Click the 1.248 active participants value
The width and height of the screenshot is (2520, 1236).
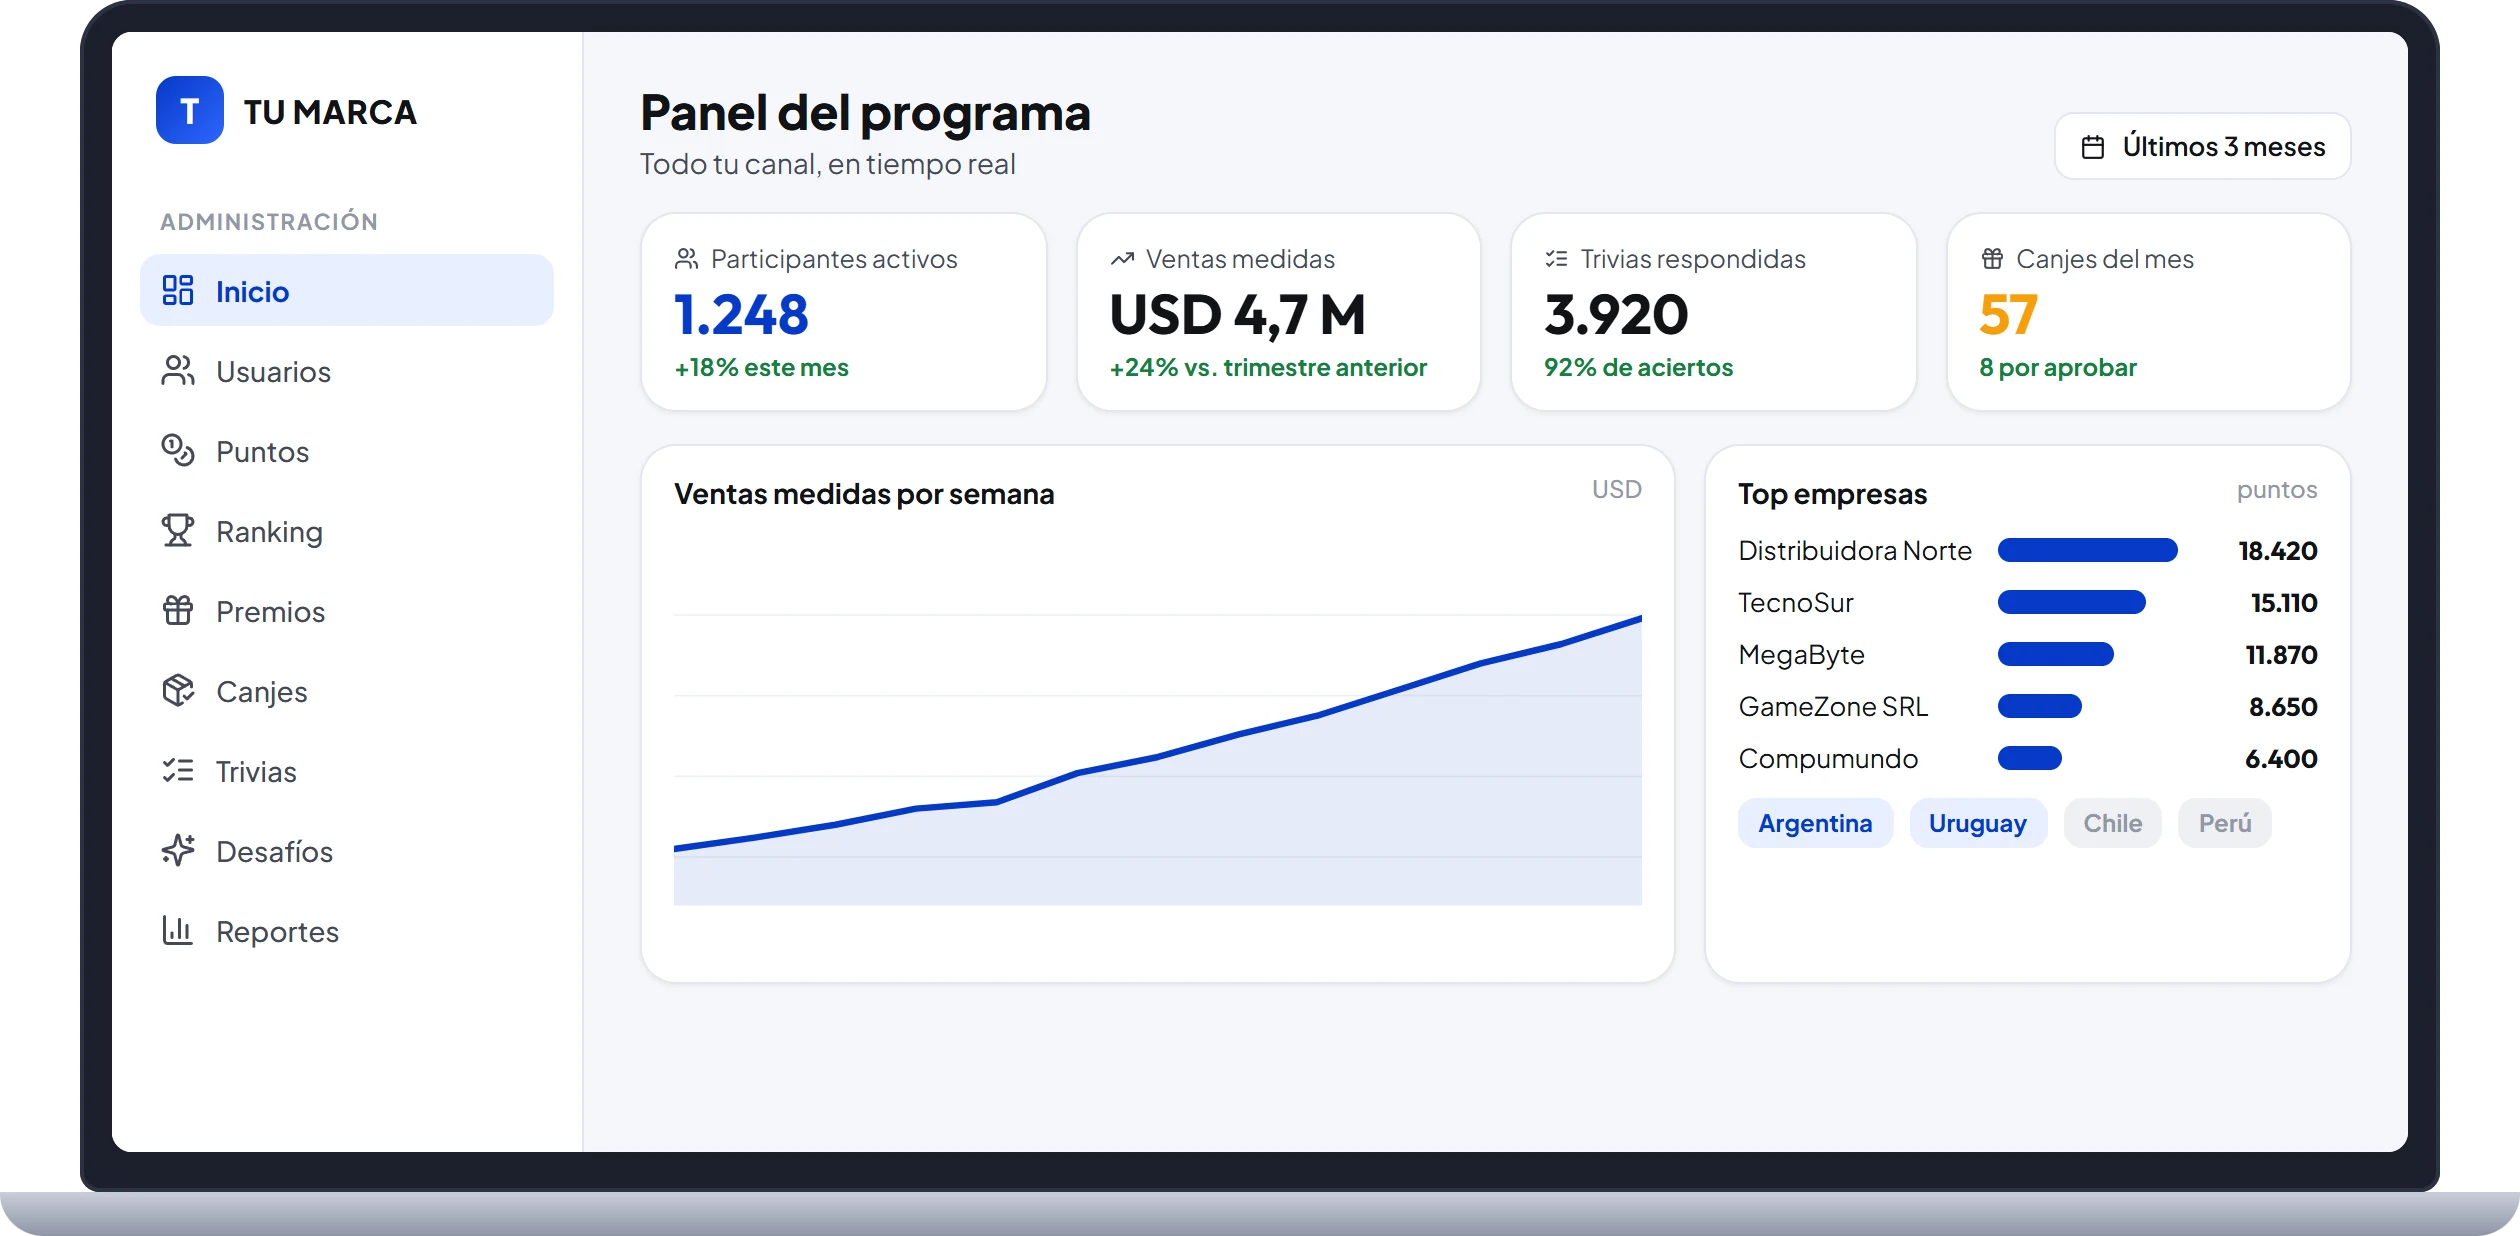point(741,314)
